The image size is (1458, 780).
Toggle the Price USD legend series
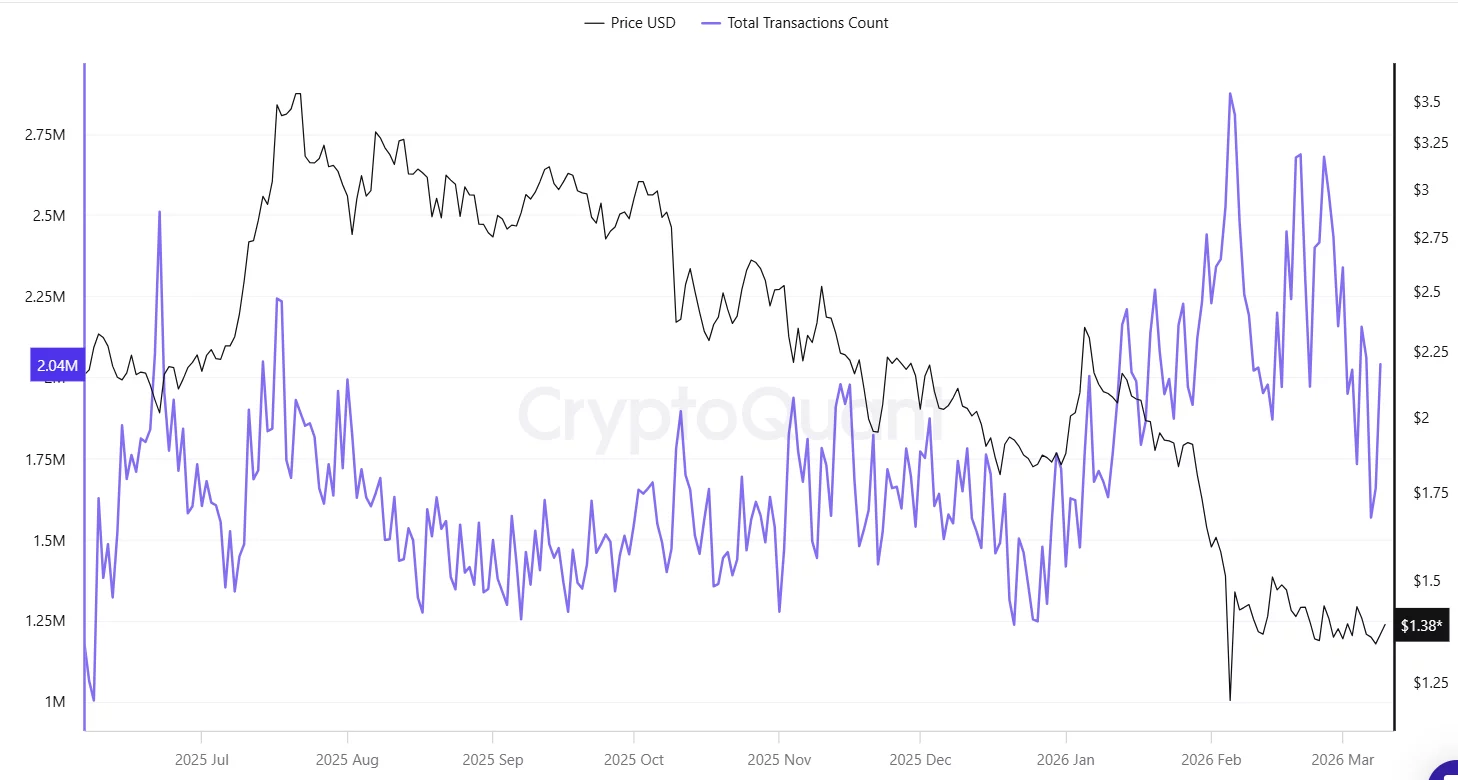(x=642, y=23)
